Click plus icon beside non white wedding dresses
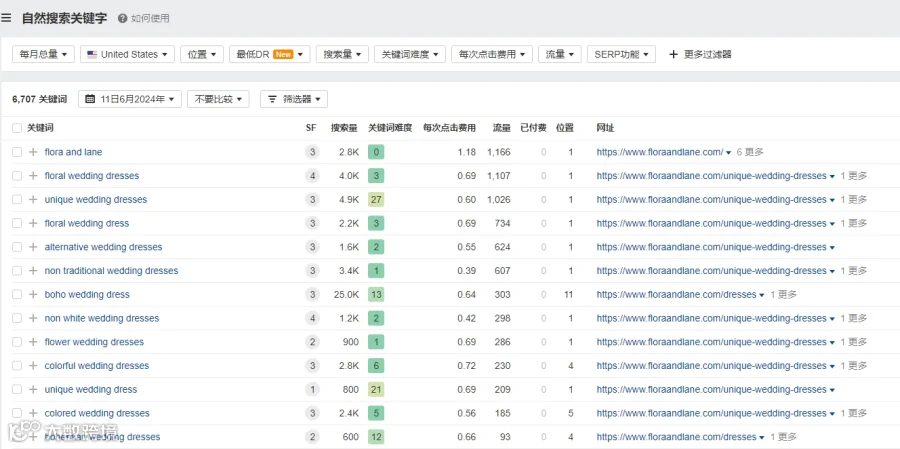900x449 pixels. pyautogui.click(x=33, y=318)
